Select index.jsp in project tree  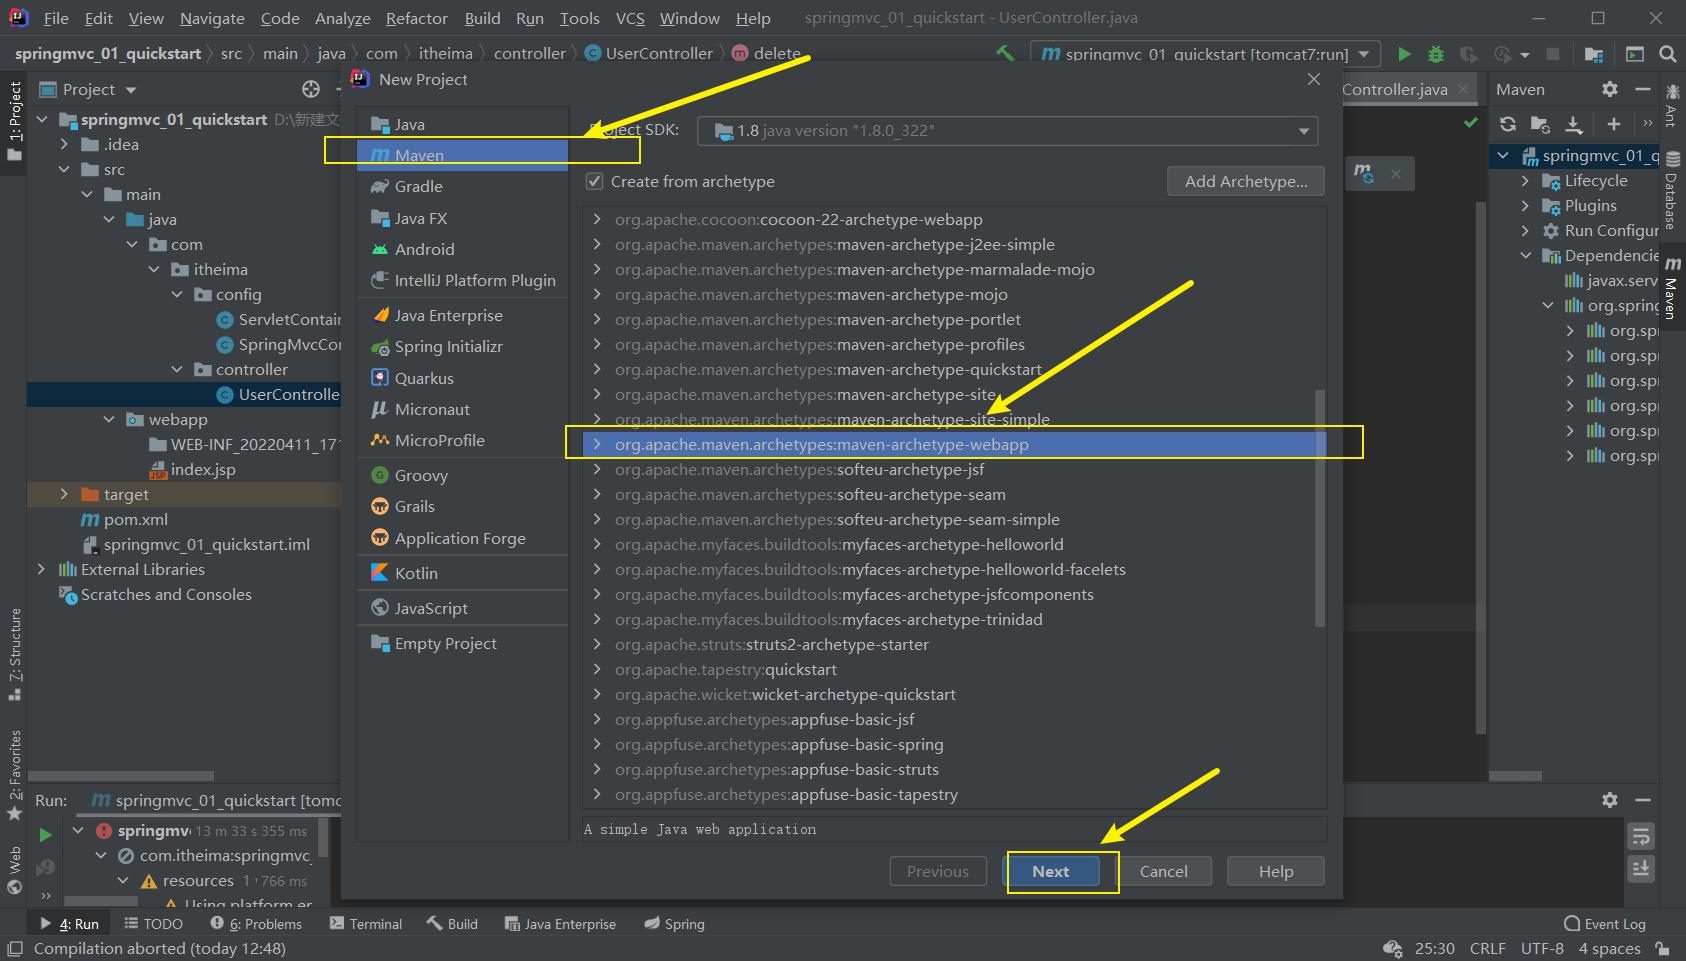(203, 469)
